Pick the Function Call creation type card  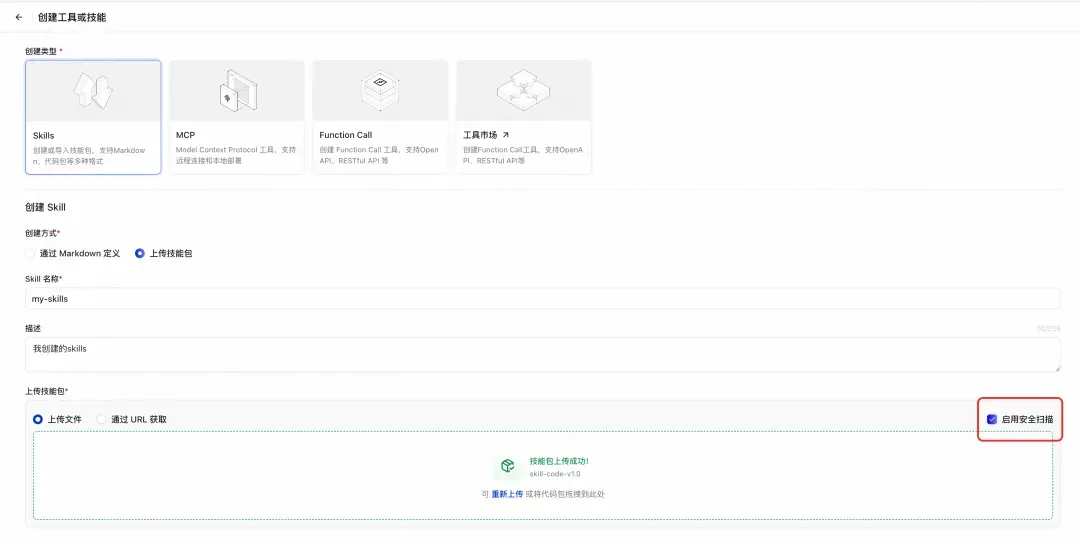(380, 117)
